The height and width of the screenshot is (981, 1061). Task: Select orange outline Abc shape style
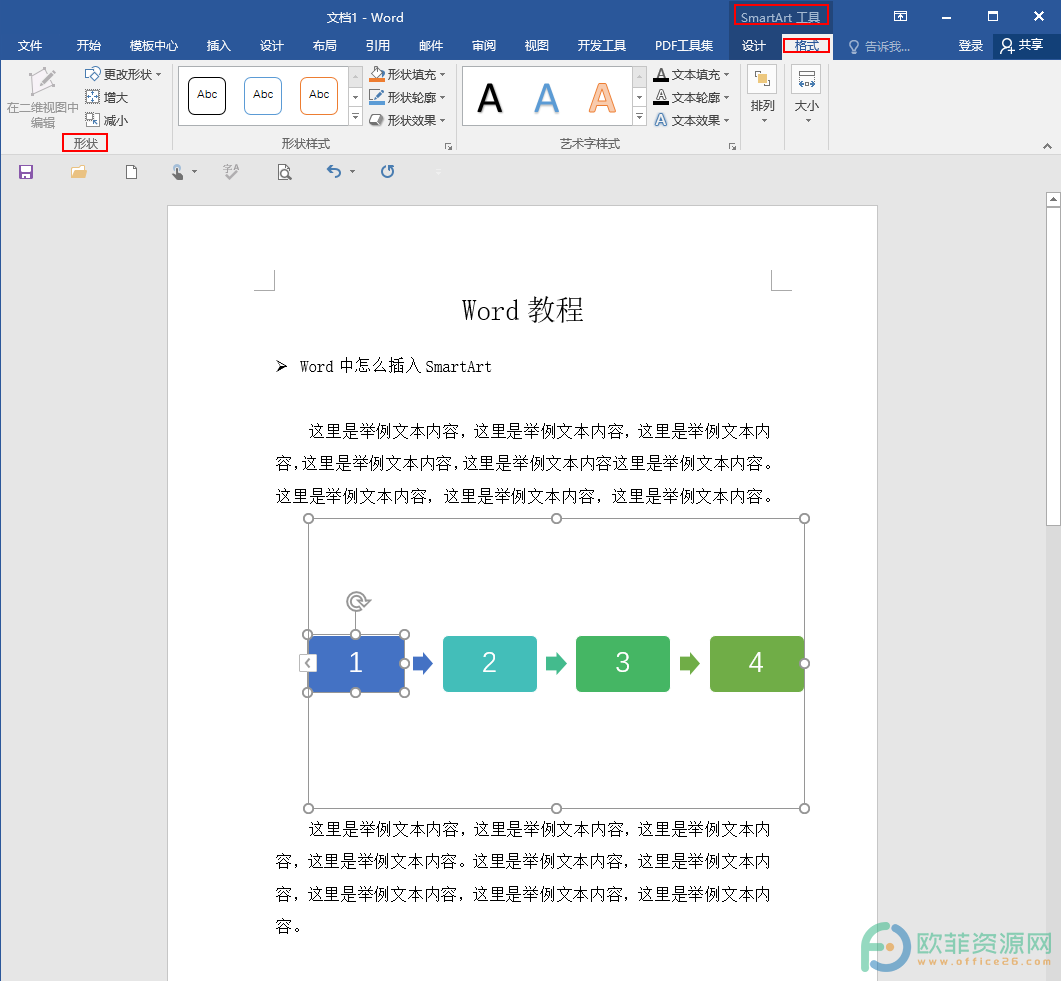pyautogui.click(x=319, y=95)
